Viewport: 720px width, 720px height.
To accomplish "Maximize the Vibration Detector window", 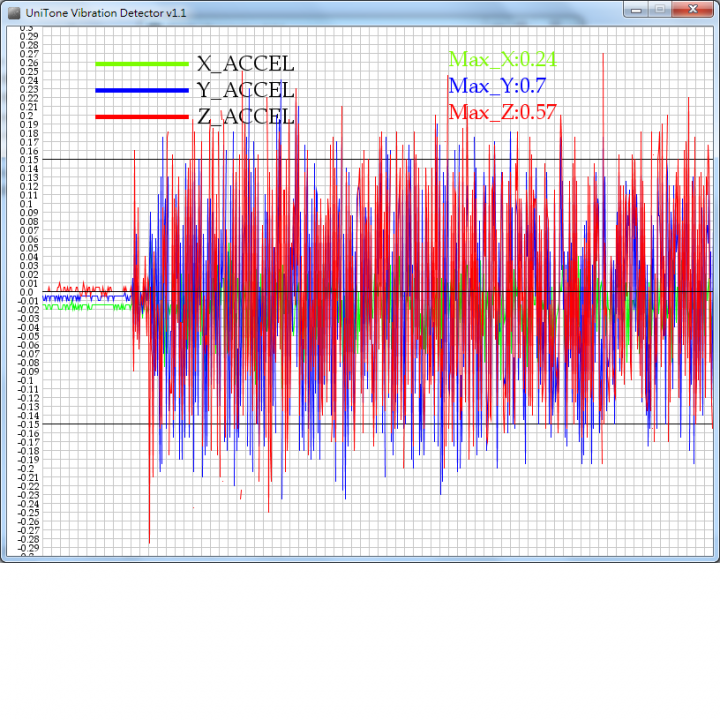I will (x=660, y=10).
